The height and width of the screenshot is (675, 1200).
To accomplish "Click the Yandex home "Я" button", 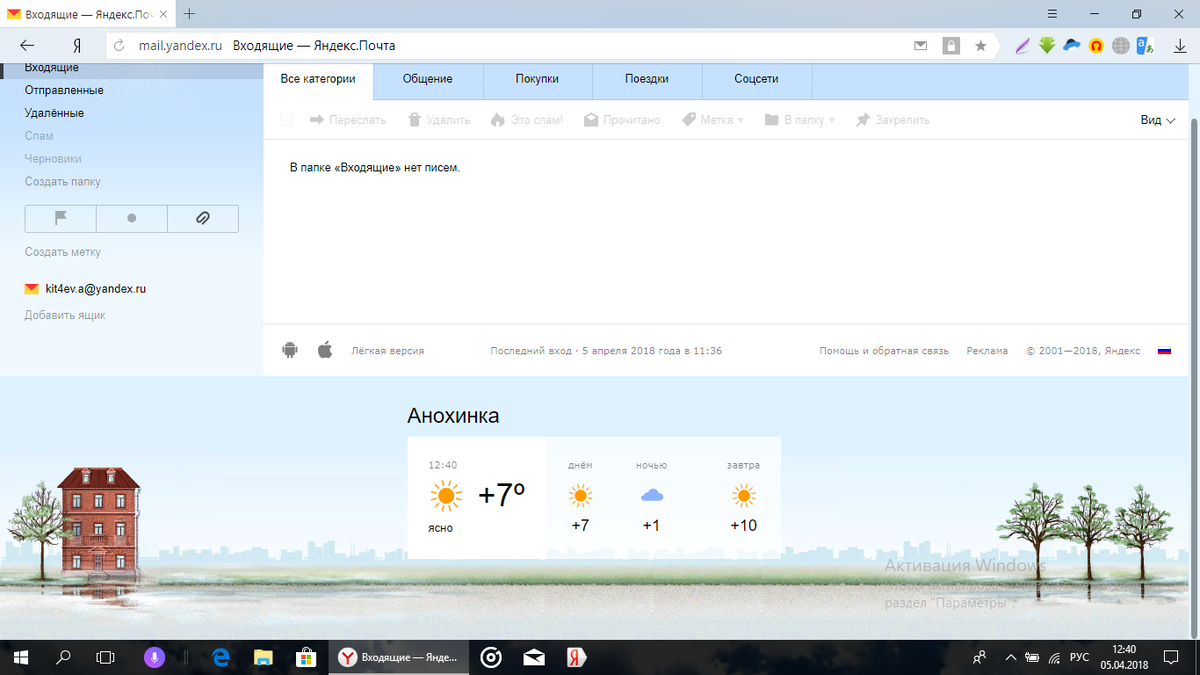I will 76,45.
